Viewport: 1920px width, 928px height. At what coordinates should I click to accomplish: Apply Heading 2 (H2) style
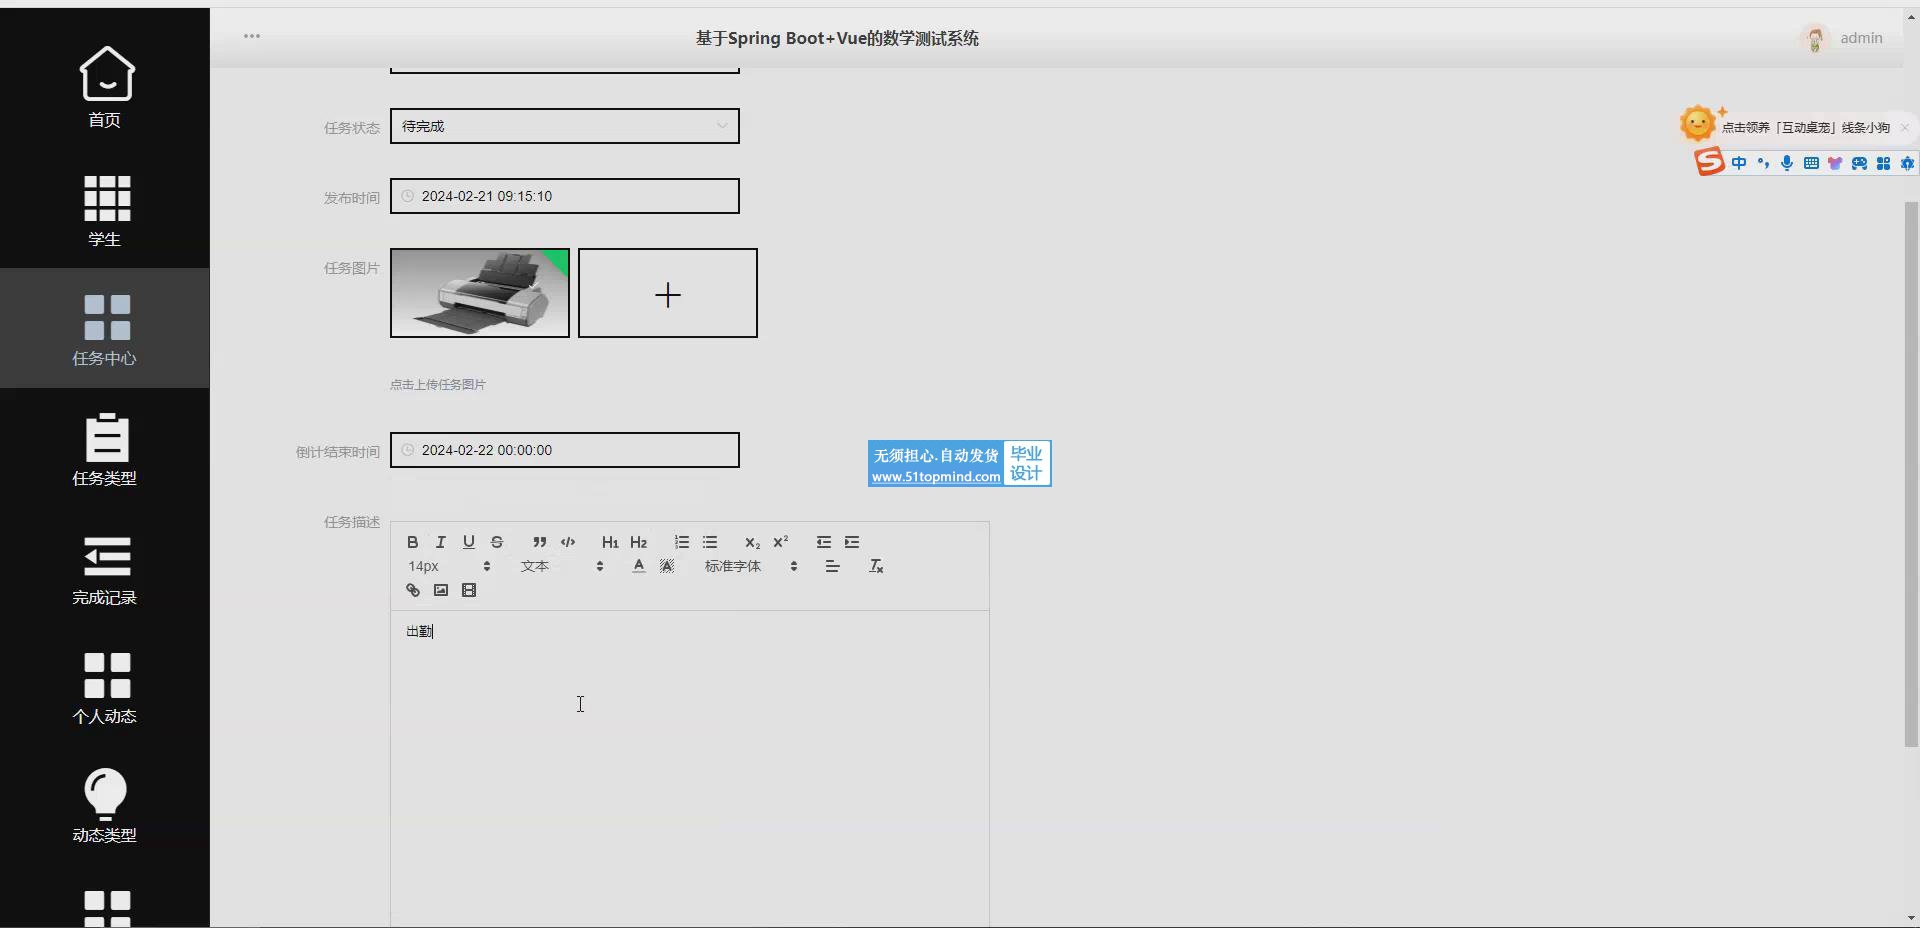639,542
